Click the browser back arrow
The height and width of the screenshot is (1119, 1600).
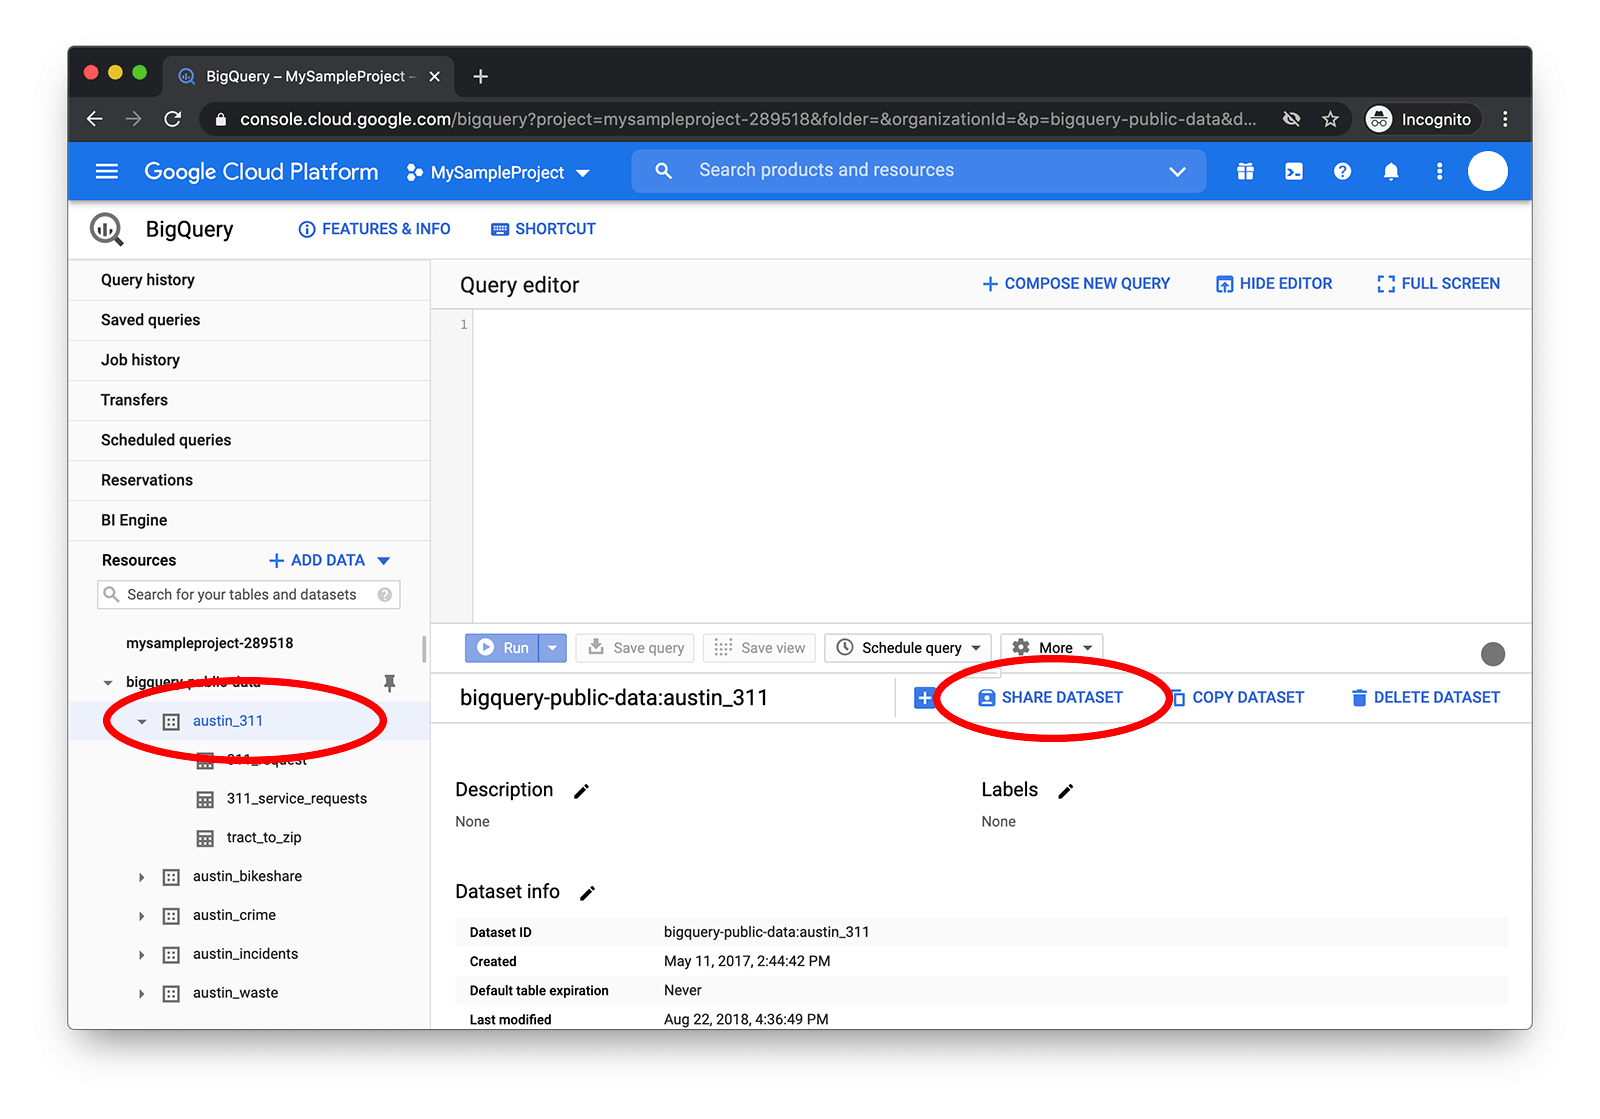pos(95,119)
